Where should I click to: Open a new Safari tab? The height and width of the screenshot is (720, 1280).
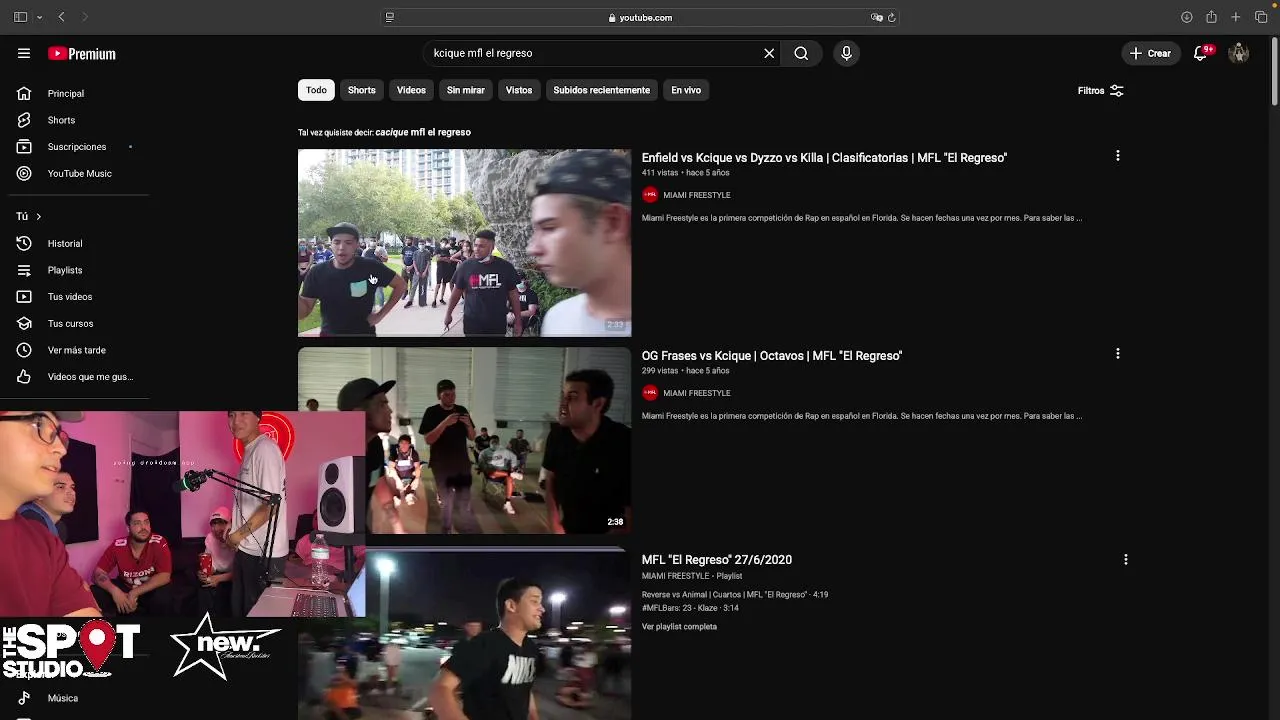1236,17
